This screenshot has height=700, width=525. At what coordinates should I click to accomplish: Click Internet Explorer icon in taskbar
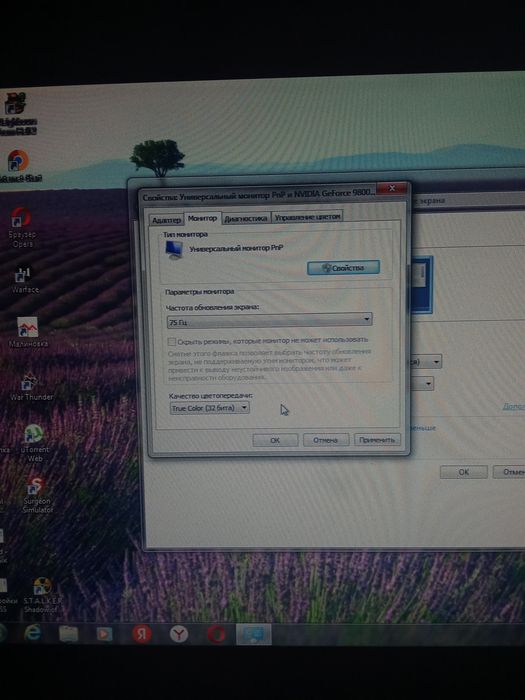(33, 633)
